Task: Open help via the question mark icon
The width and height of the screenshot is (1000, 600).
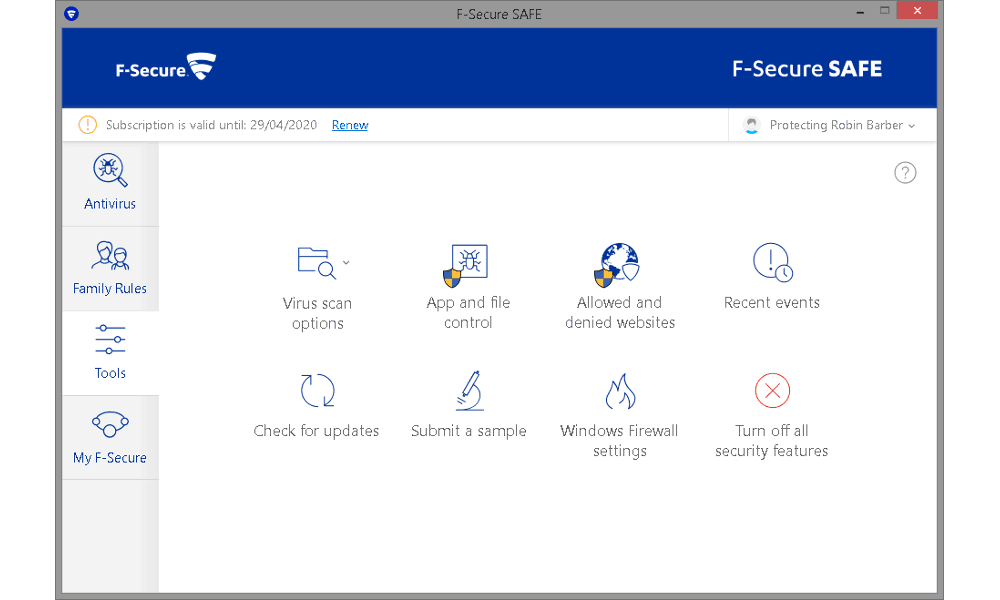Action: (x=905, y=173)
